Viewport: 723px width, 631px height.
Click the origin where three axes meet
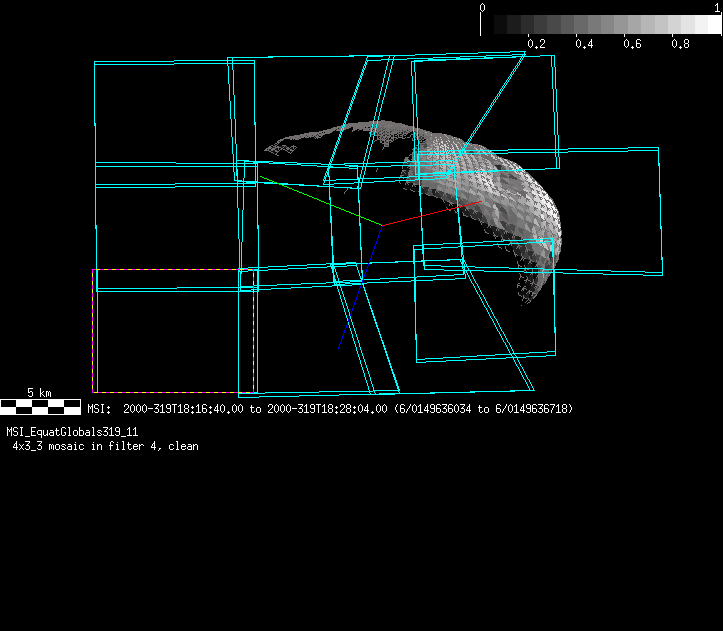pos(382,225)
